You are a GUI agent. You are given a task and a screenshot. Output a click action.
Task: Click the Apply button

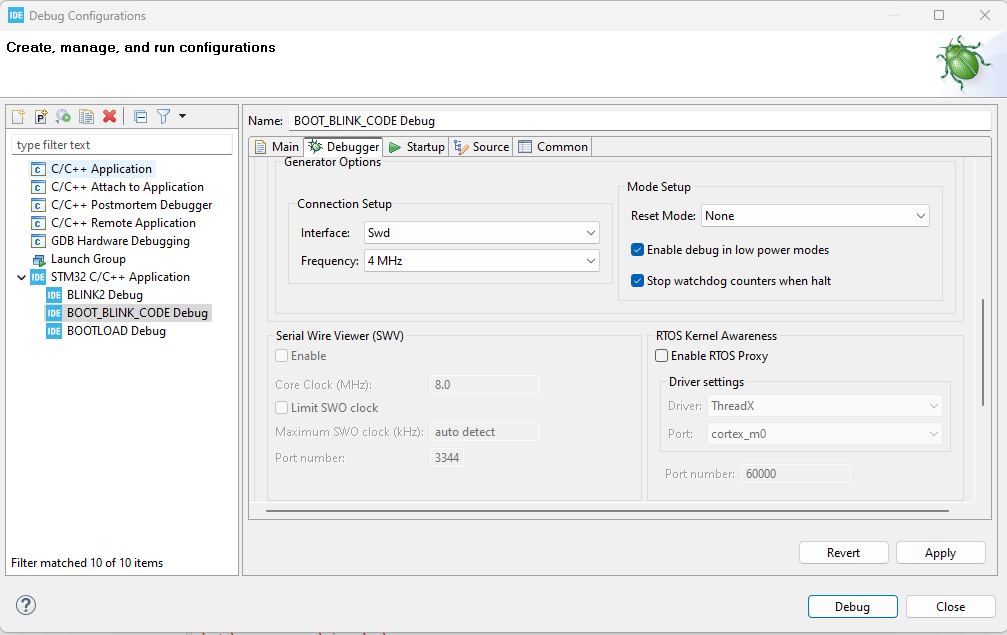click(x=940, y=553)
